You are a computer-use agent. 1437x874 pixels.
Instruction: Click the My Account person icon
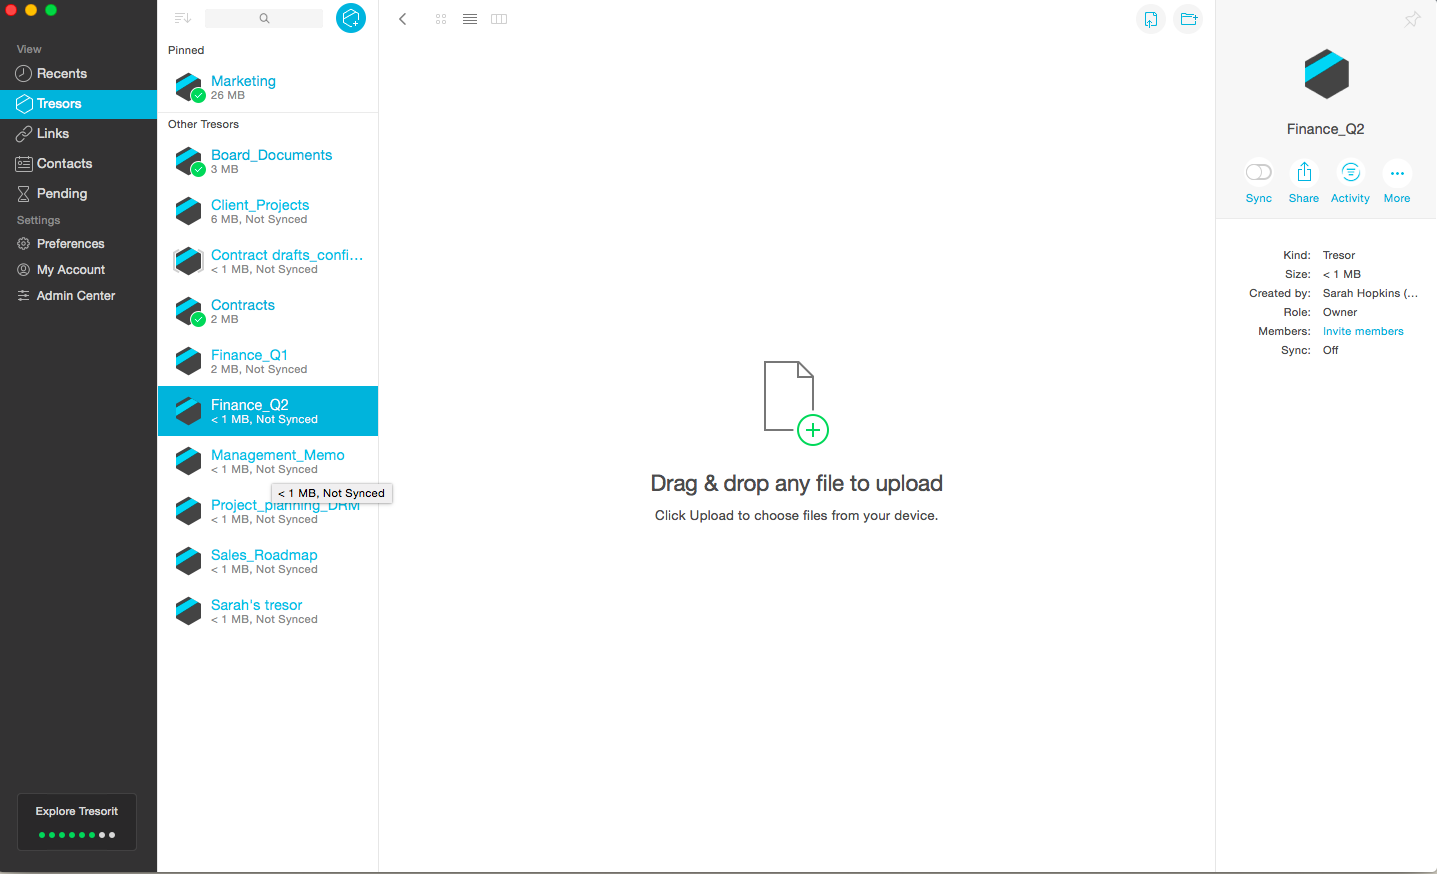(24, 270)
